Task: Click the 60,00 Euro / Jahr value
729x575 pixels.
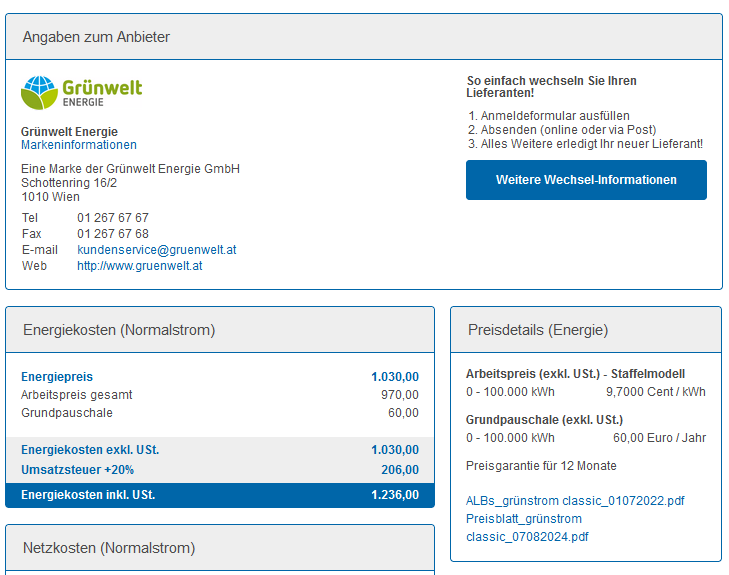Action: tap(659, 438)
